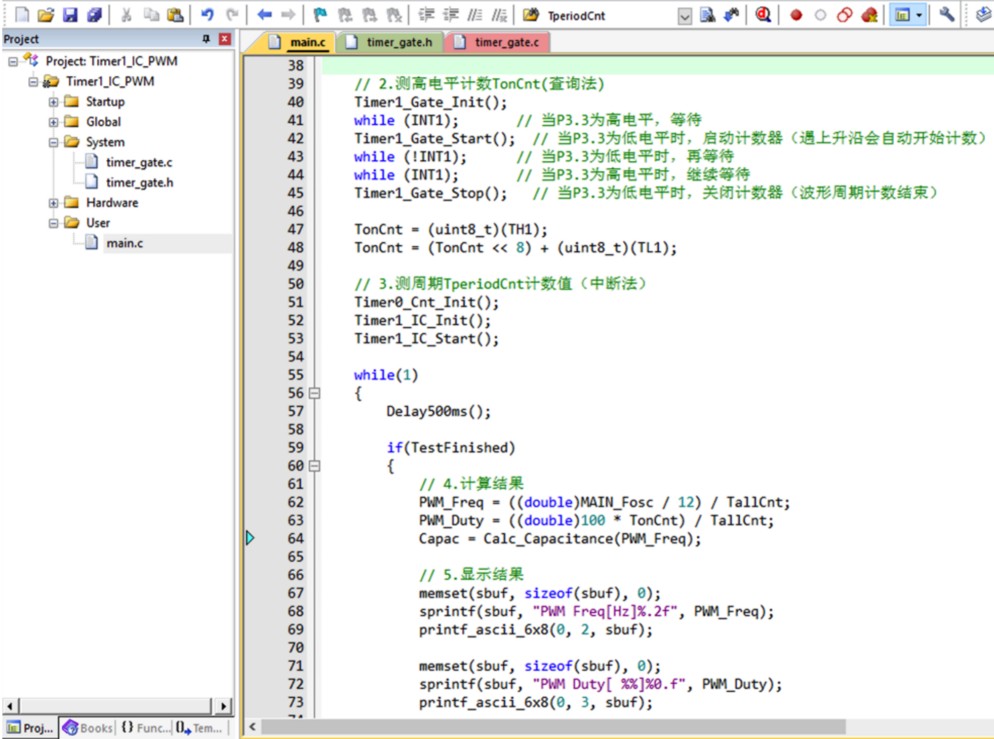Insert or remove a bookmark flag
994x739 pixels.
(321, 15)
